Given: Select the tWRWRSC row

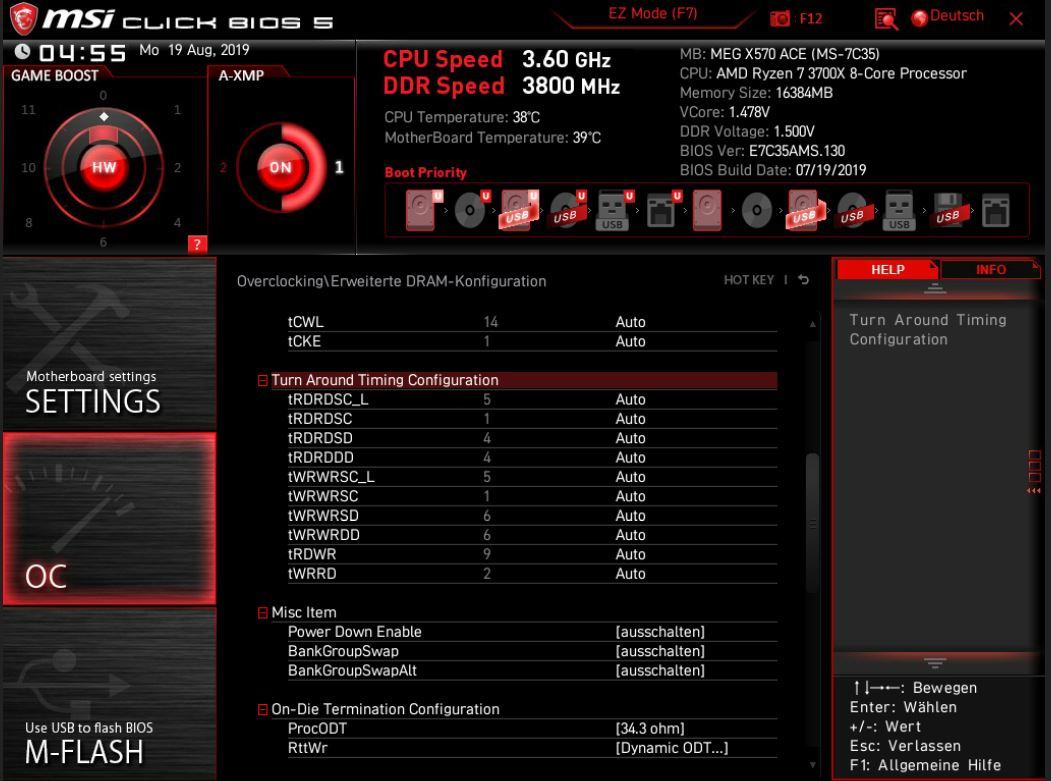Looking at the screenshot, I should pyautogui.click(x=532, y=497).
